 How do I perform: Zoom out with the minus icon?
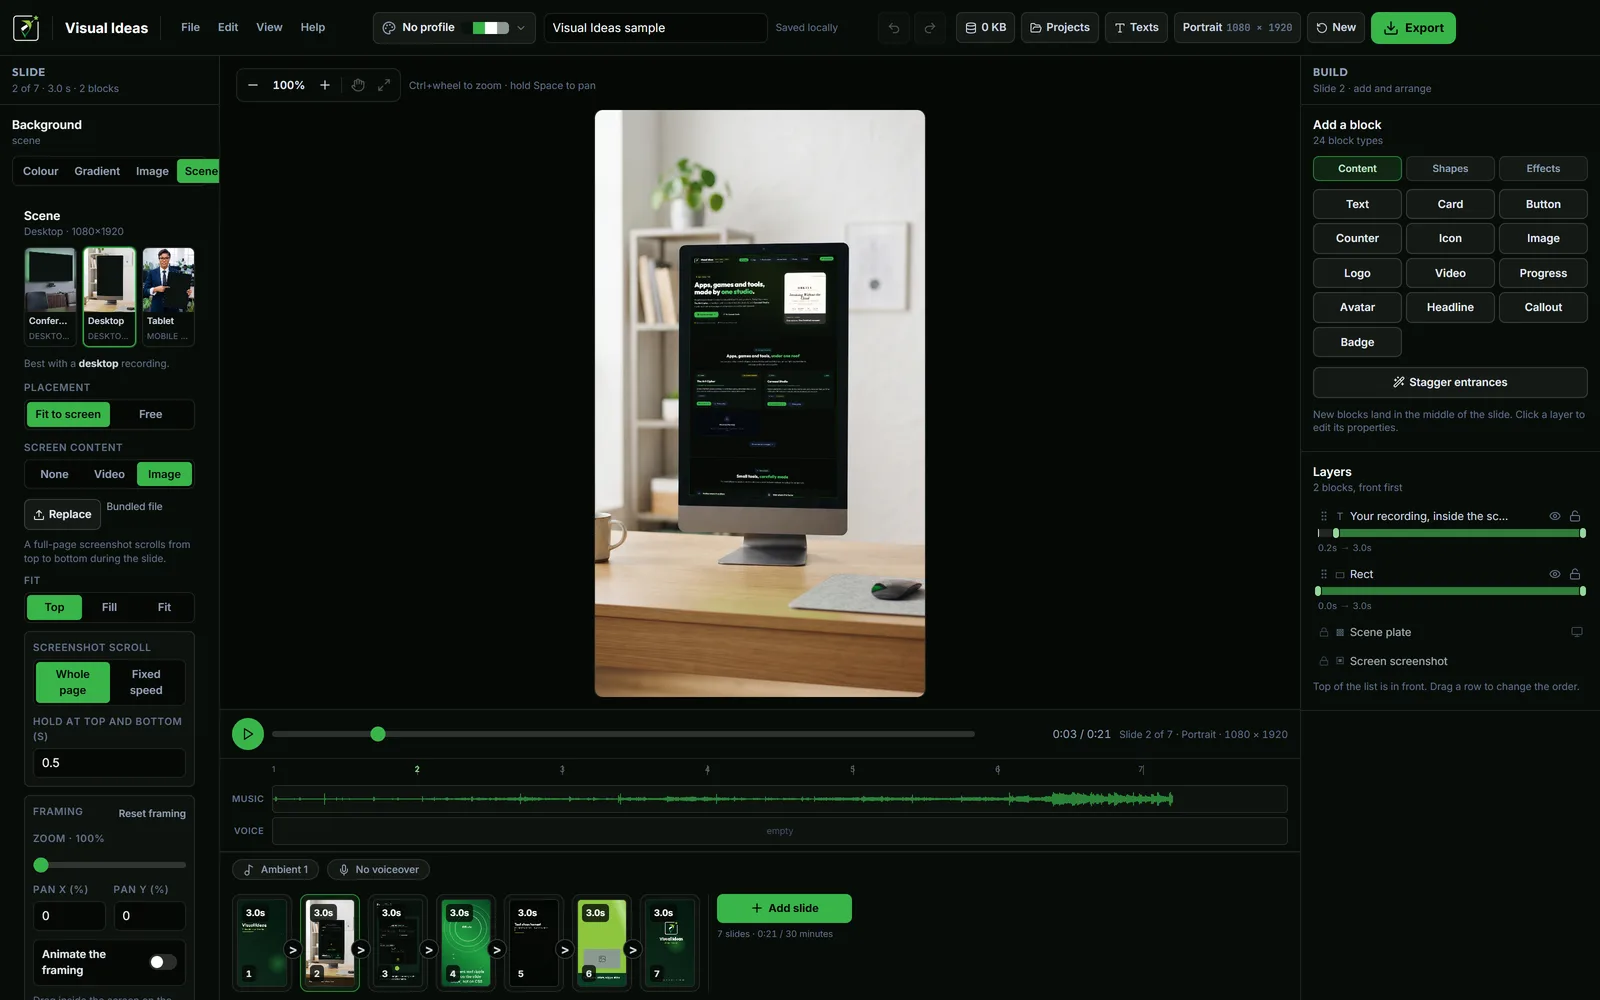[x=253, y=85]
